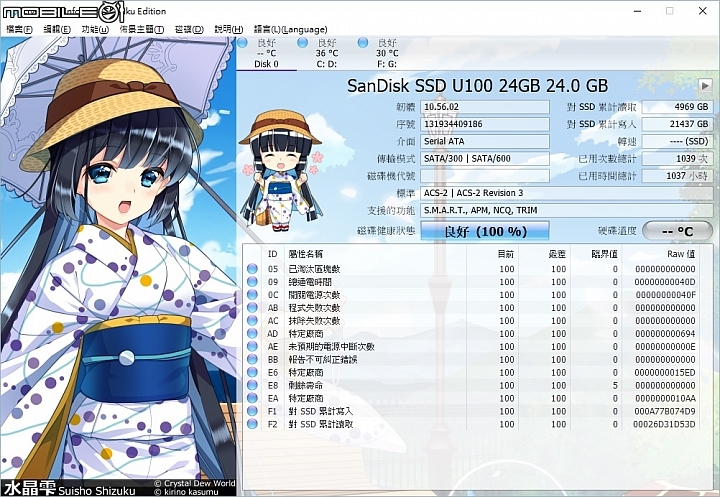Click the status orb for attribute AC
This screenshot has height=497, width=720.
[x=252, y=321]
